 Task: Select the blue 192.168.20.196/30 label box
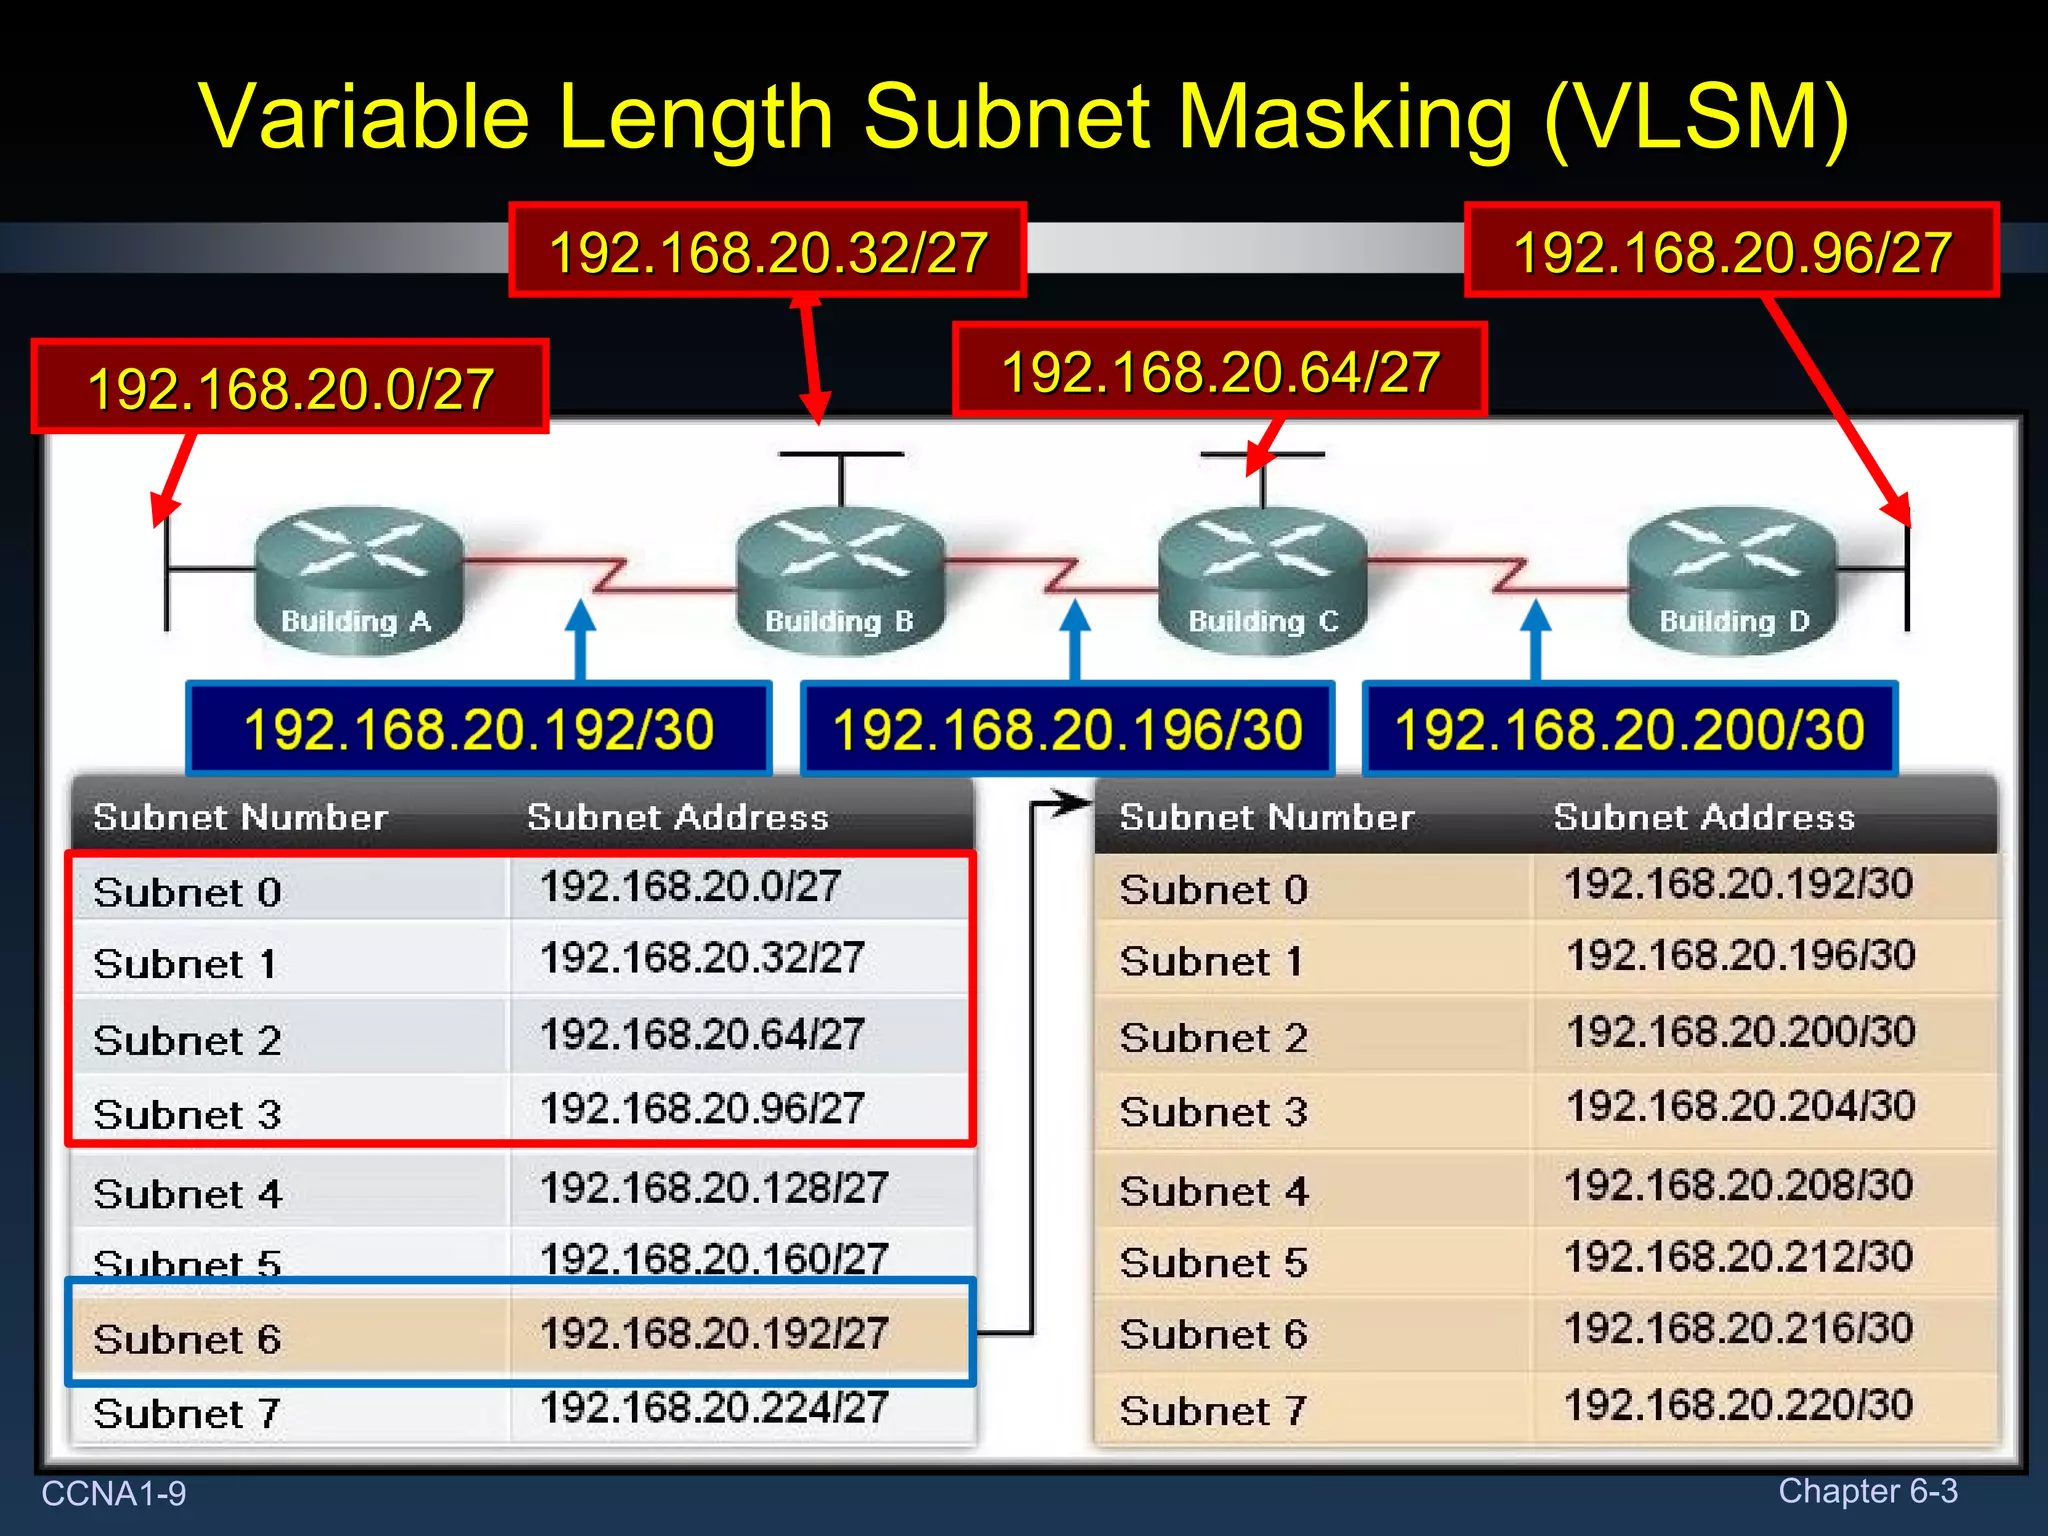coord(1068,728)
